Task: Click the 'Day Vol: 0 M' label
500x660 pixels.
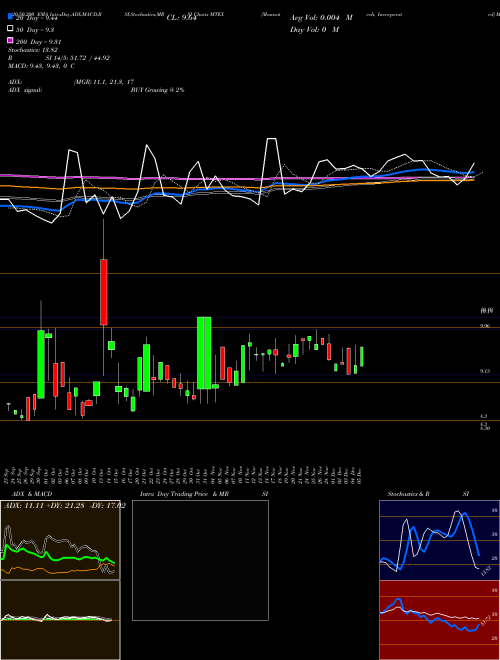Action: [314, 29]
